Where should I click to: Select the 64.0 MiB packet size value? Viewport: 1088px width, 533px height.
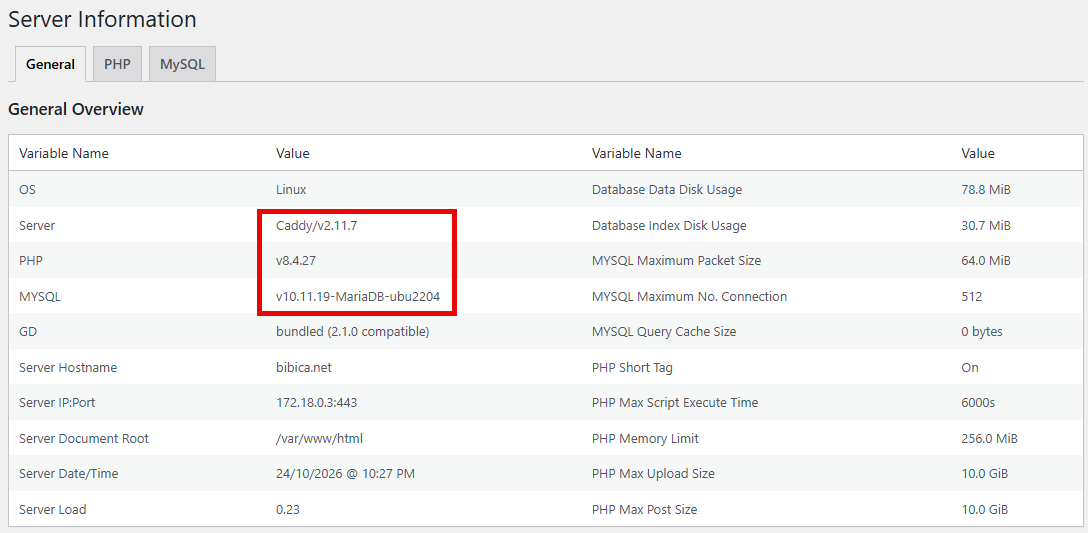pyautogui.click(x=986, y=261)
